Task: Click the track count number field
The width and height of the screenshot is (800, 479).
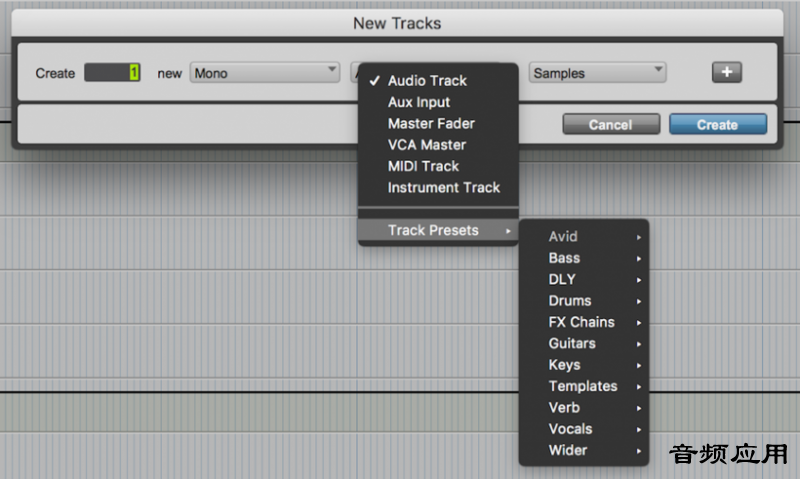Action: pos(112,72)
